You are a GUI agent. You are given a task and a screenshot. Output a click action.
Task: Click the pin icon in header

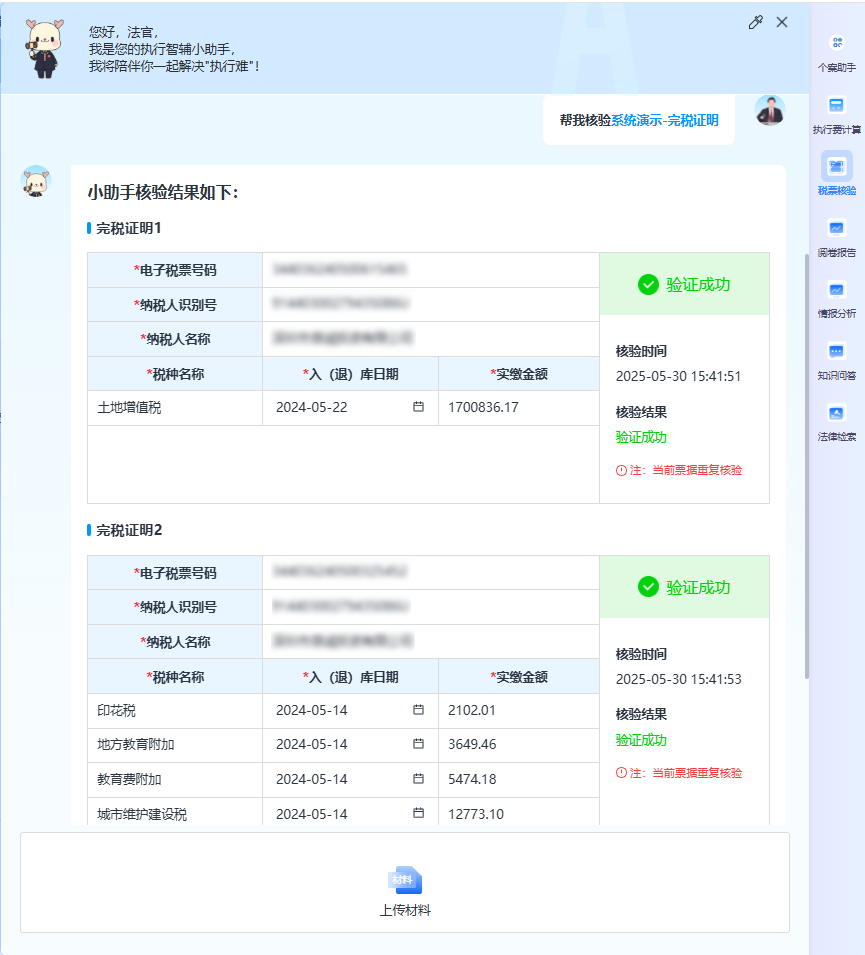(755, 22)
